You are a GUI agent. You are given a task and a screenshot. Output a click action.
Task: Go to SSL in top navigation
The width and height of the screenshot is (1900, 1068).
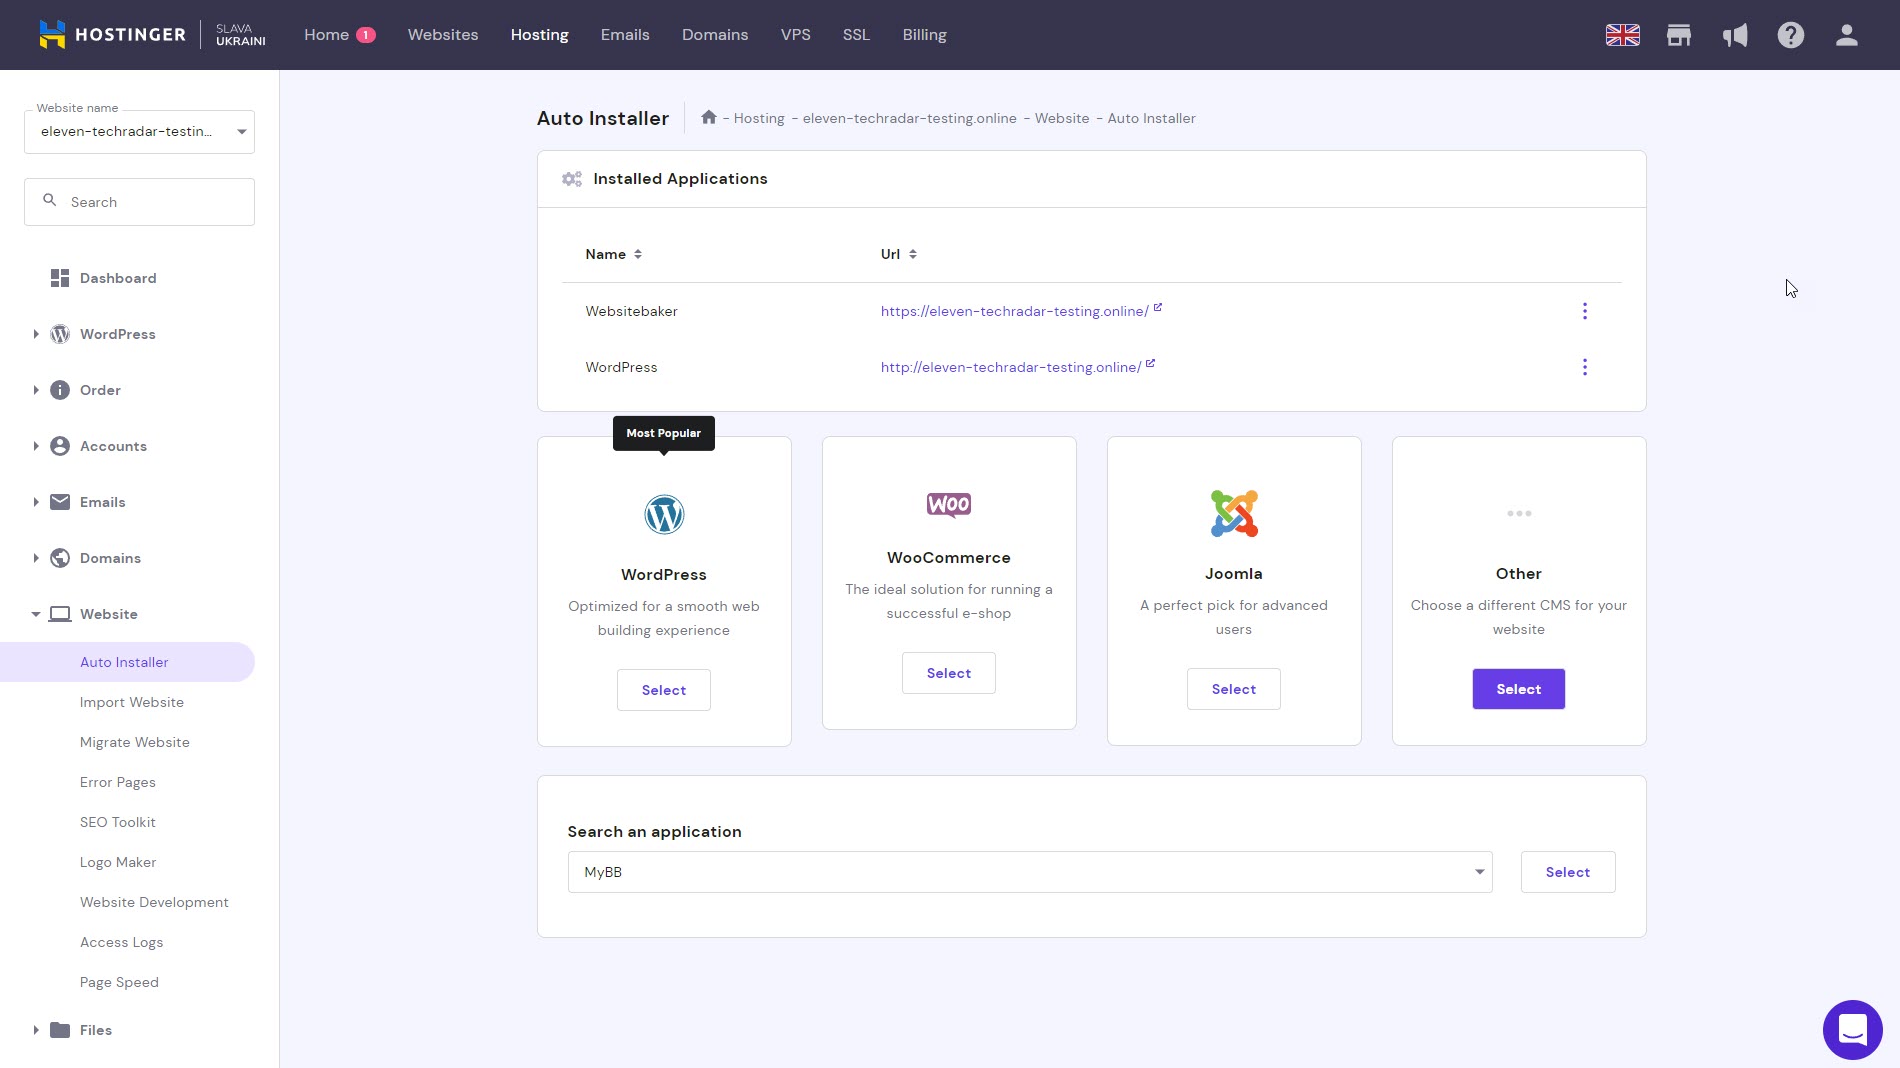pyautogui.click(x=856, y=35)
